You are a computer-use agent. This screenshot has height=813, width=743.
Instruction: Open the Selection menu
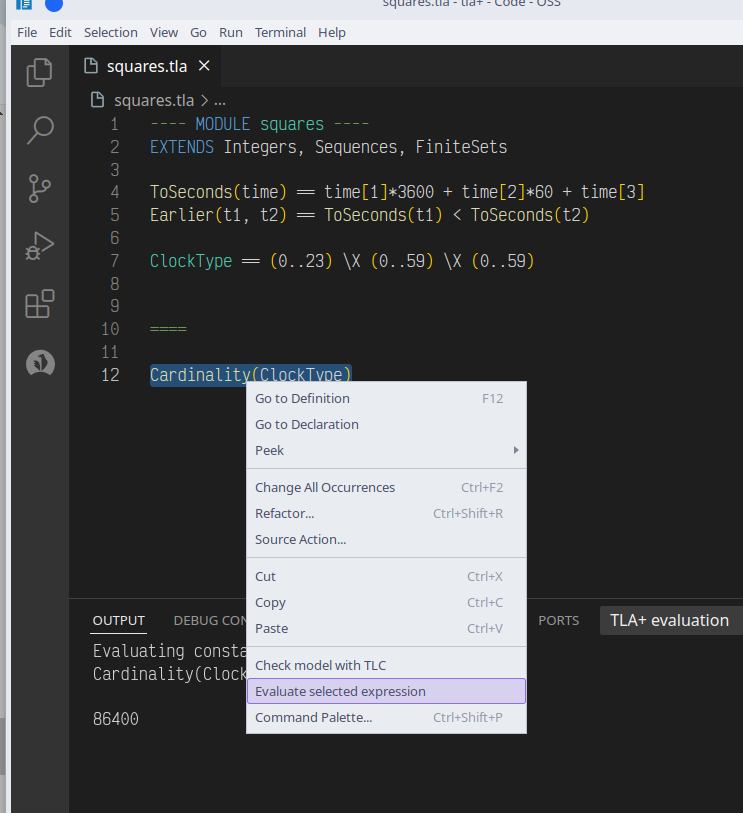[x=110, y=32]
